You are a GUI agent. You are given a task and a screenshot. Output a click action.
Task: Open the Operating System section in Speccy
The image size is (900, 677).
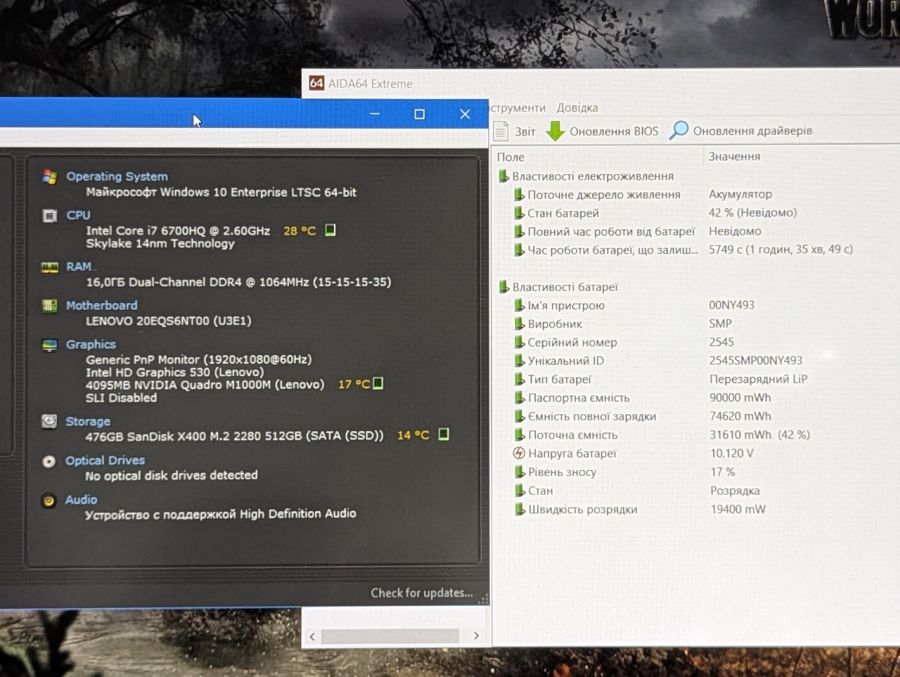[117, 176]
